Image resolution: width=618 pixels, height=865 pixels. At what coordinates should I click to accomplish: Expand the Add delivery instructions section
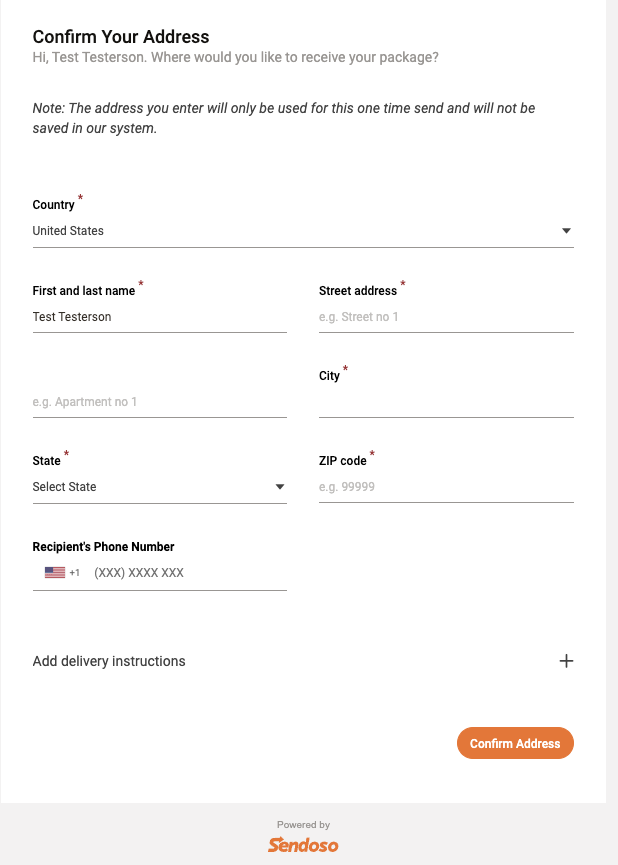coord(109,661)
